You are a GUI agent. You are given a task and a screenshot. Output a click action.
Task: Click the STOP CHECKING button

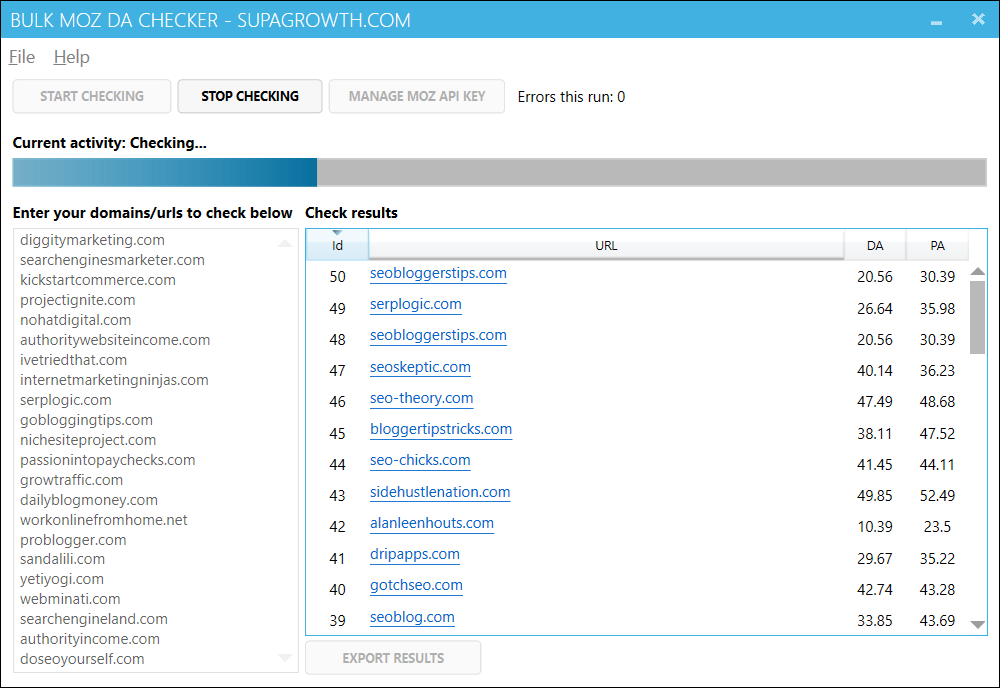point(250,96)
